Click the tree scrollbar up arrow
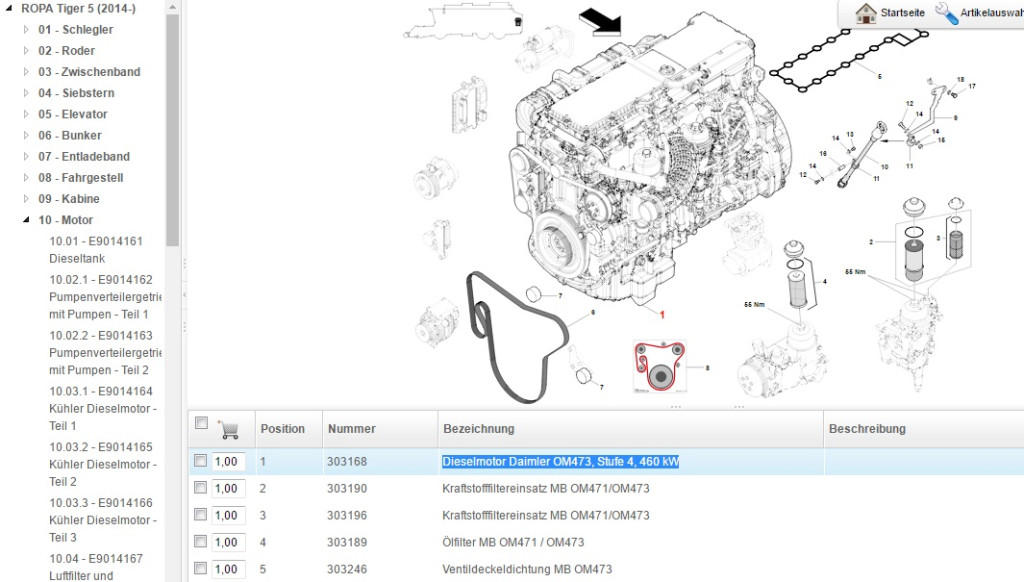This screenshot has width=1024, height=582. click(172, 7)
